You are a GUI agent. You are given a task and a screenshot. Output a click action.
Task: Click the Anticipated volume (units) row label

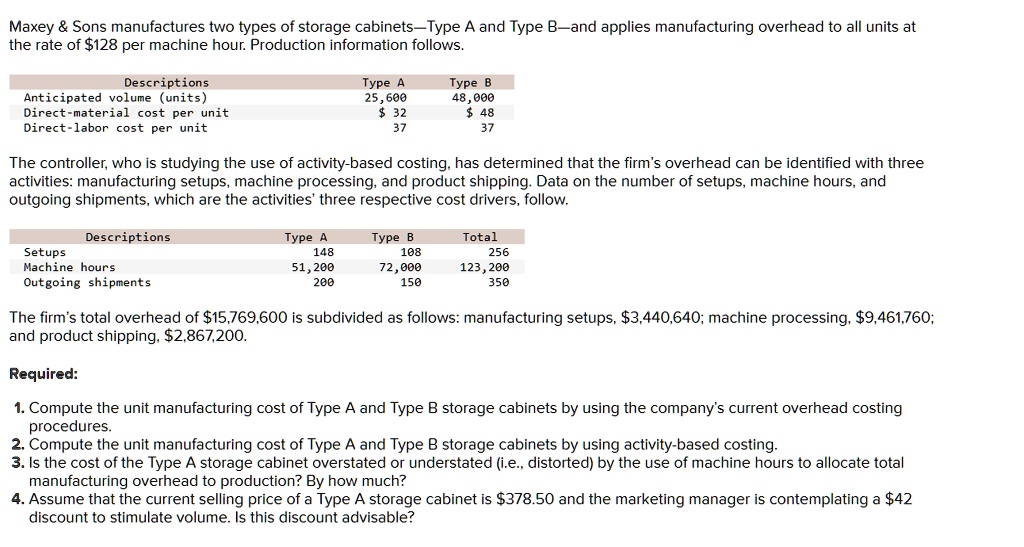[x=115, y=98]
